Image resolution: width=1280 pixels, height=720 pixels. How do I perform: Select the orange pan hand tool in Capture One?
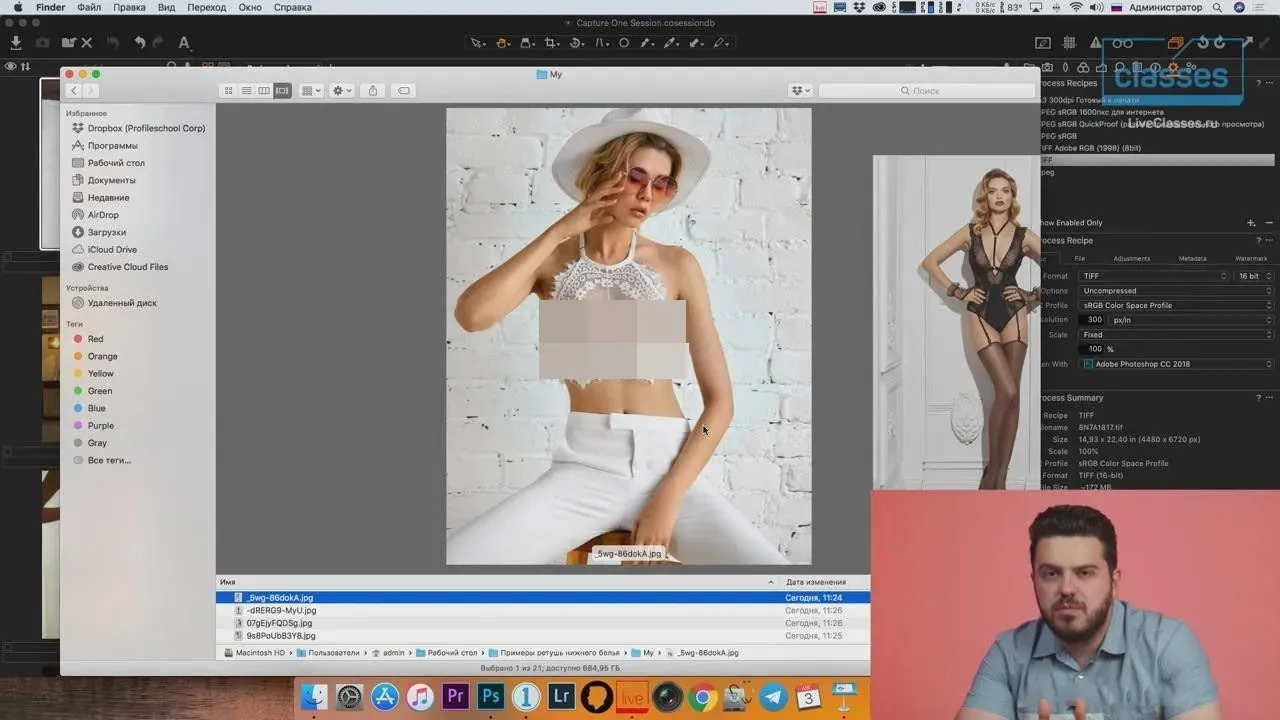(503, 43)
